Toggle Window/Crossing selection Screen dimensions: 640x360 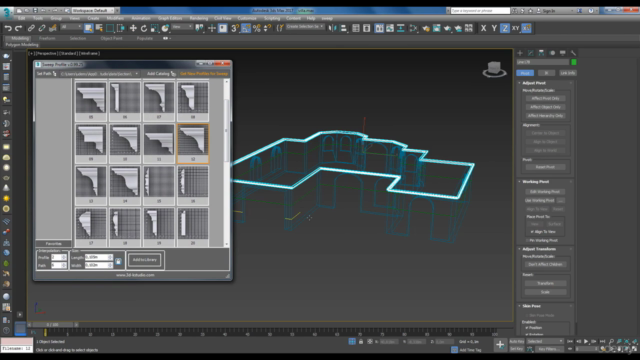[121, 28]
